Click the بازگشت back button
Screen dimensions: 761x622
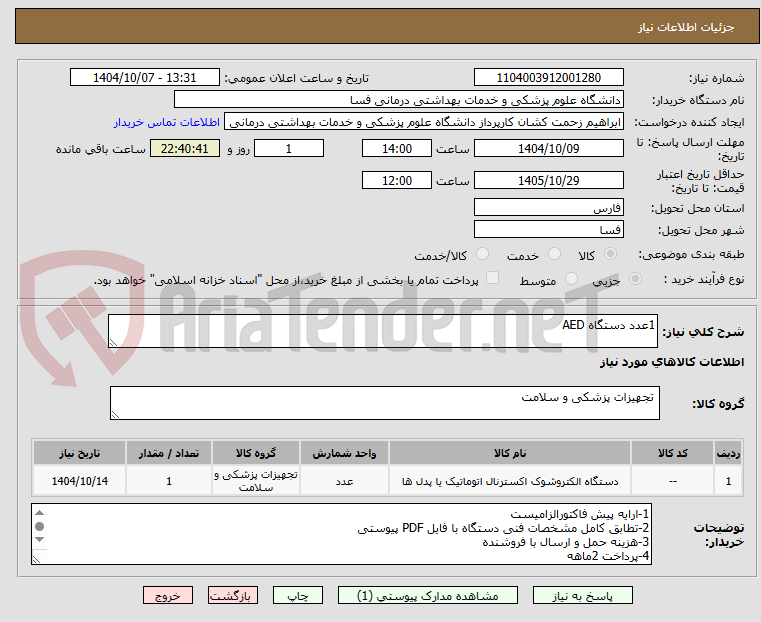[x=233, y=596]
